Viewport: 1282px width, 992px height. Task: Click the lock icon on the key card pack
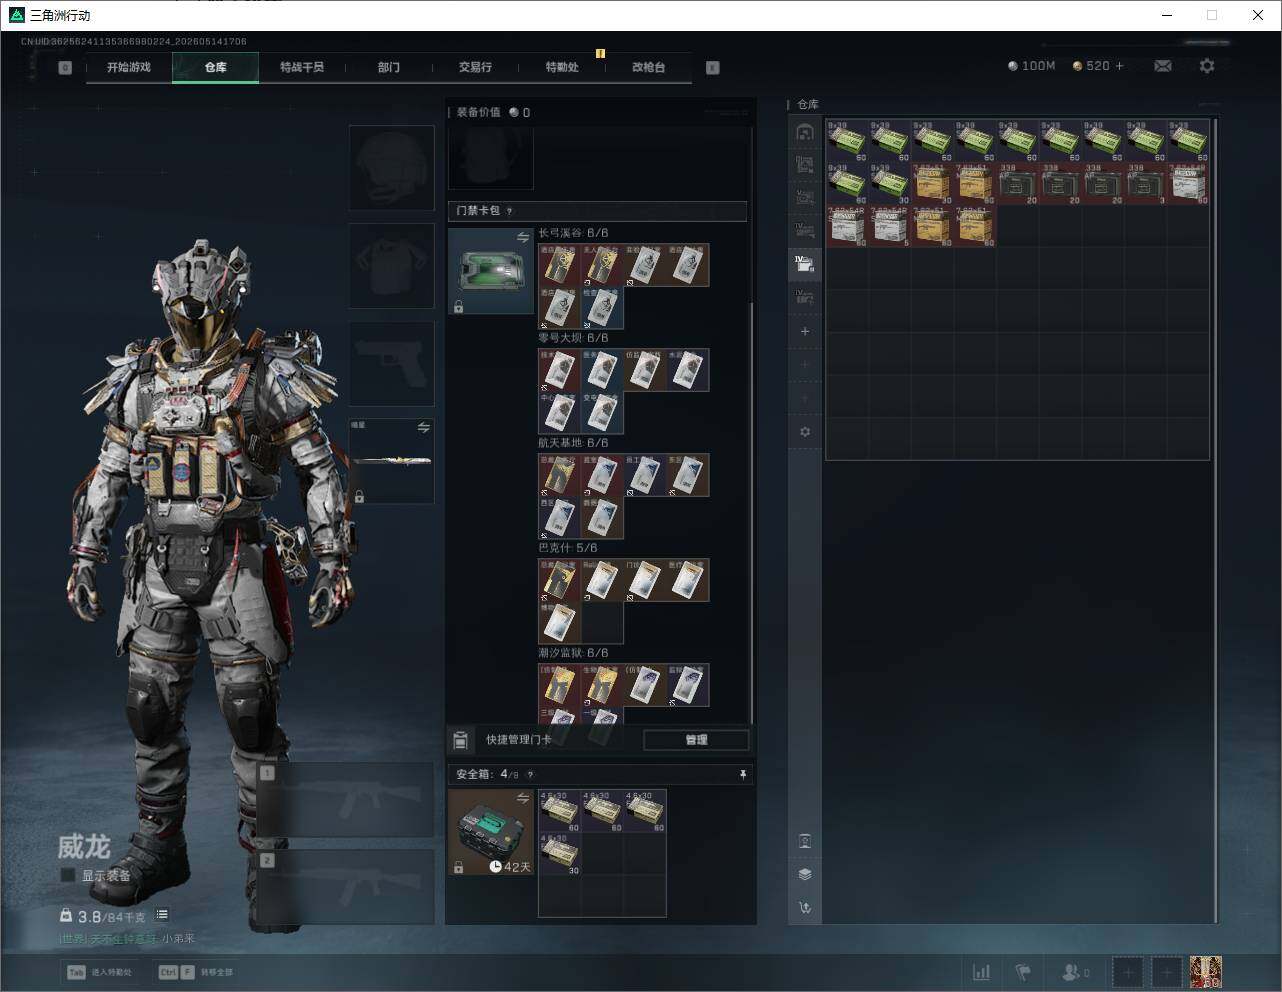click(x=458, y=307)
